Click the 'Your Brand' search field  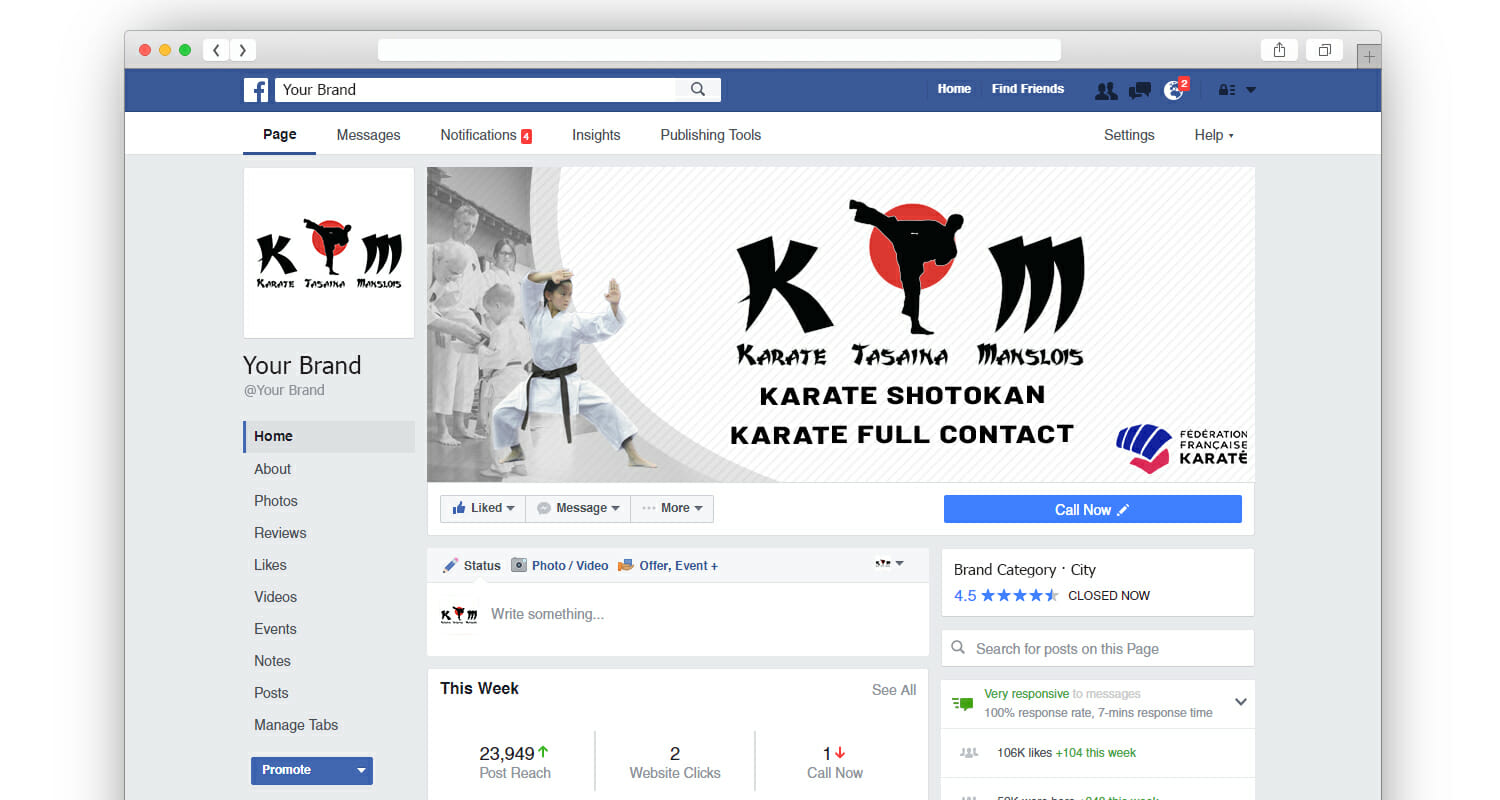click(476, 90)
